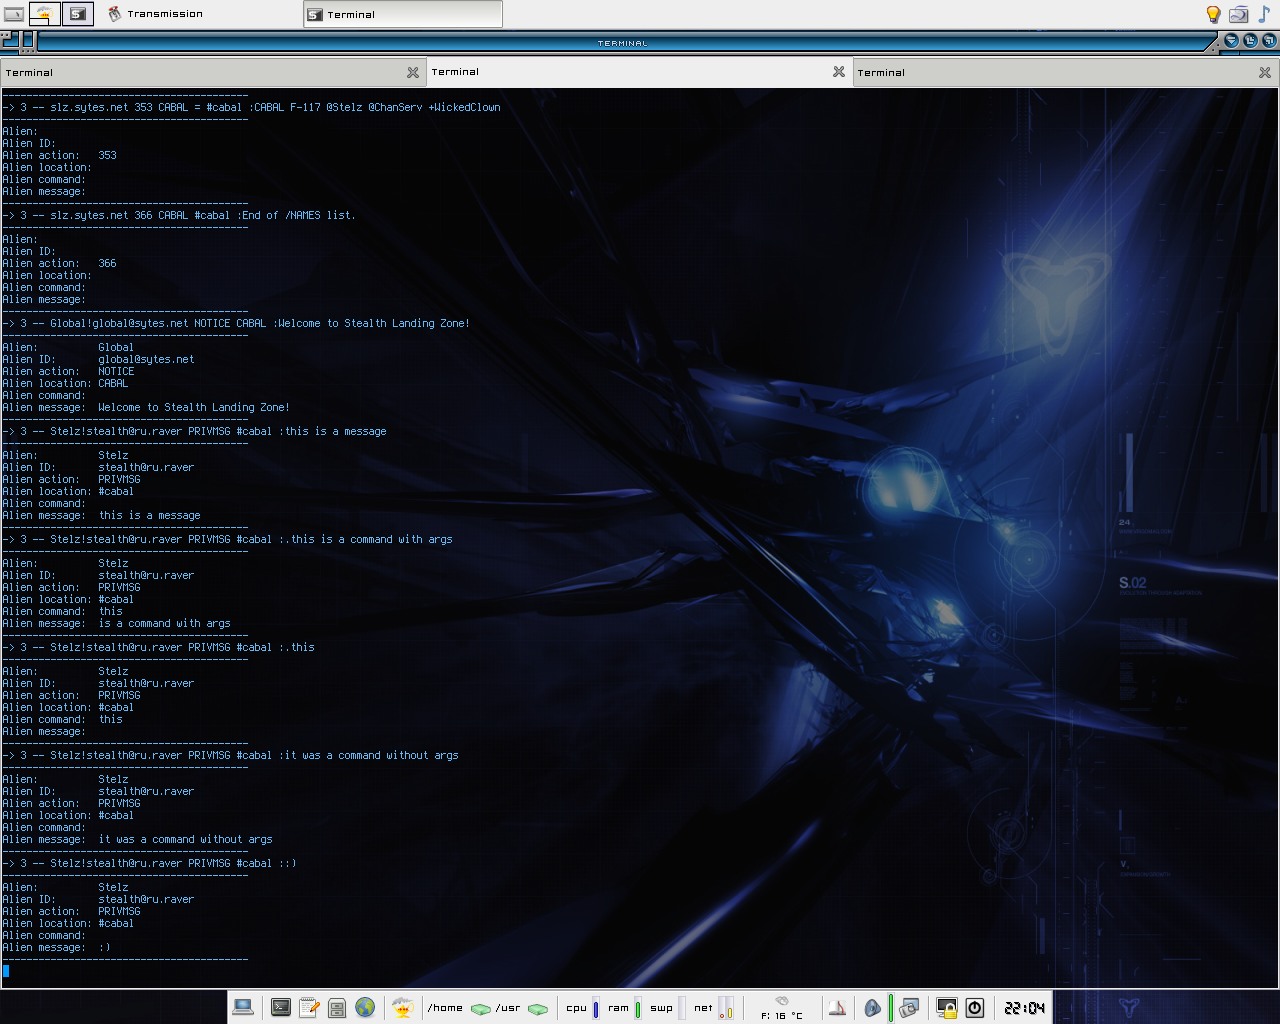This screenshot has width=1280, height=1024.
Task: Launch the text editor notepad icon
Action: [309, 1008]
